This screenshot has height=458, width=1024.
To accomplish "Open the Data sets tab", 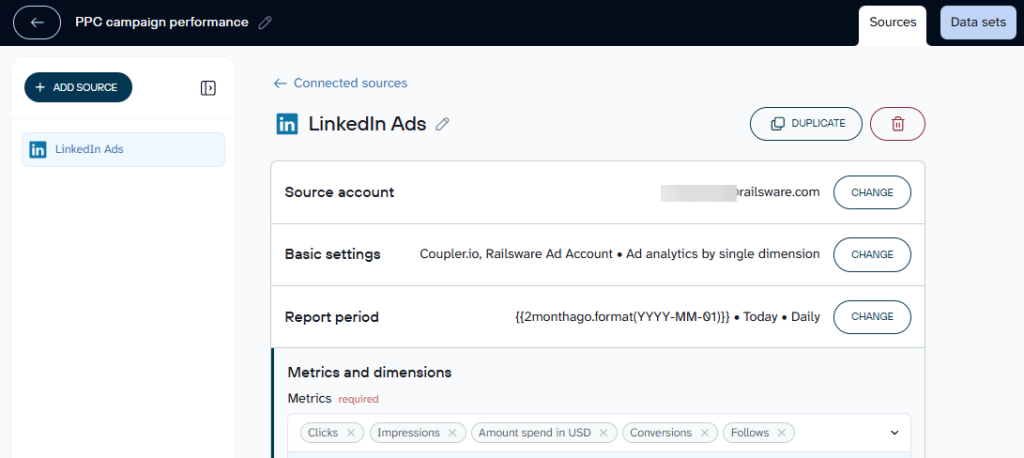I will pyautogui.click(x=978, y=23).
